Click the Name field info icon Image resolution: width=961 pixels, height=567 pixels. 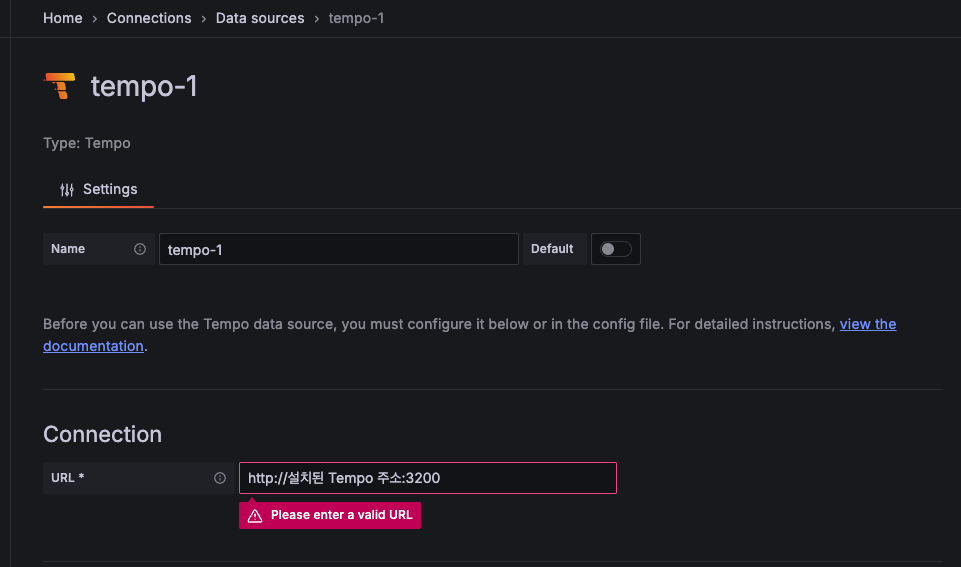[140, 249]
